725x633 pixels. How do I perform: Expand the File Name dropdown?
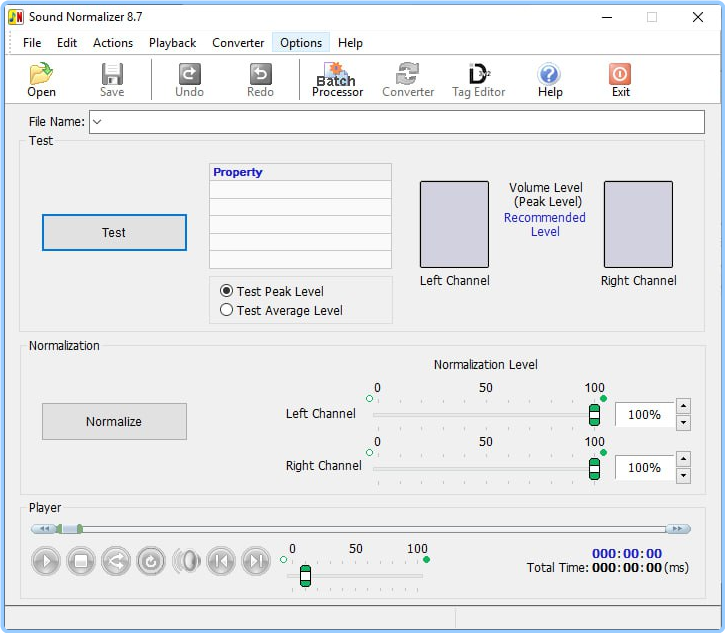[97, 122]
